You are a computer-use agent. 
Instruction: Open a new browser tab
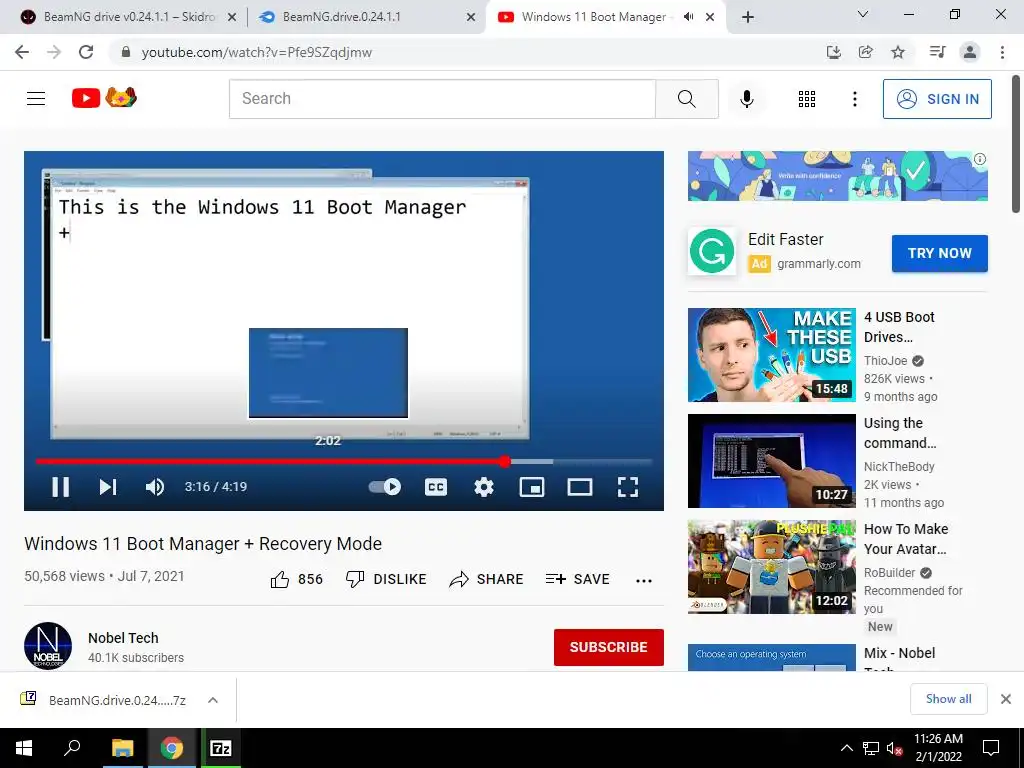tap(748, 17)
